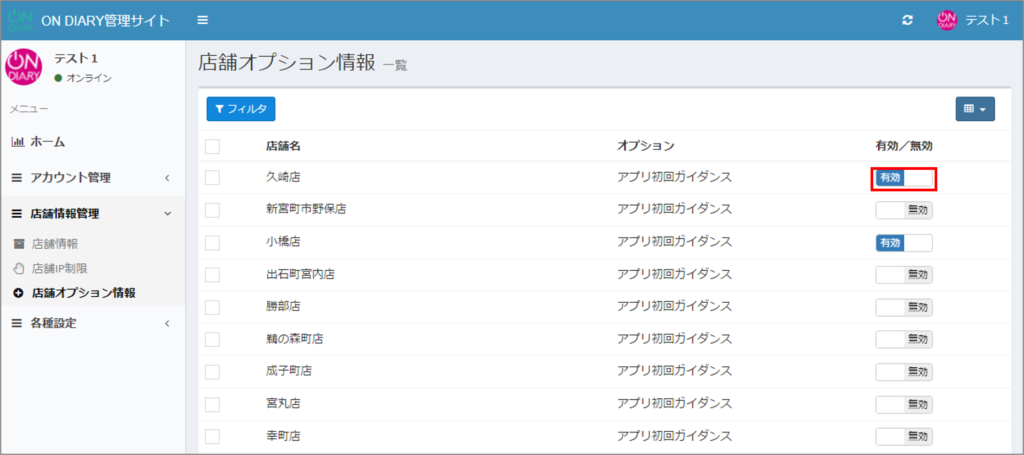Enable the 出石町宮内店 option toggle
This screenshot has width=1024, height=455.
pyautogui.click(x=904, y=275)
